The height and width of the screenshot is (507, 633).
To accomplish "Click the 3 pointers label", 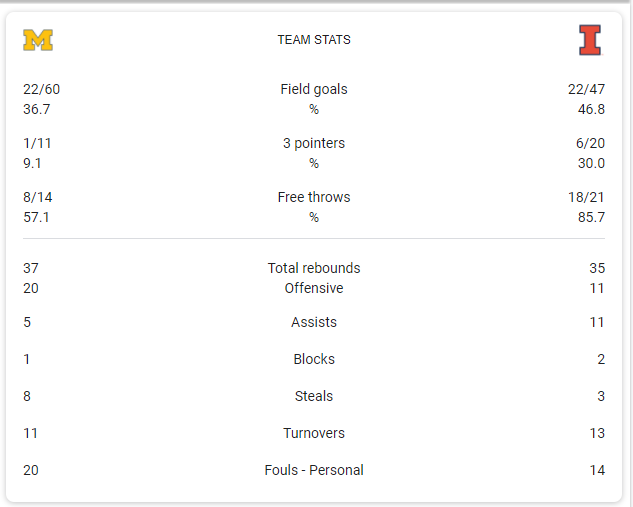I will [x=314, y=143].
